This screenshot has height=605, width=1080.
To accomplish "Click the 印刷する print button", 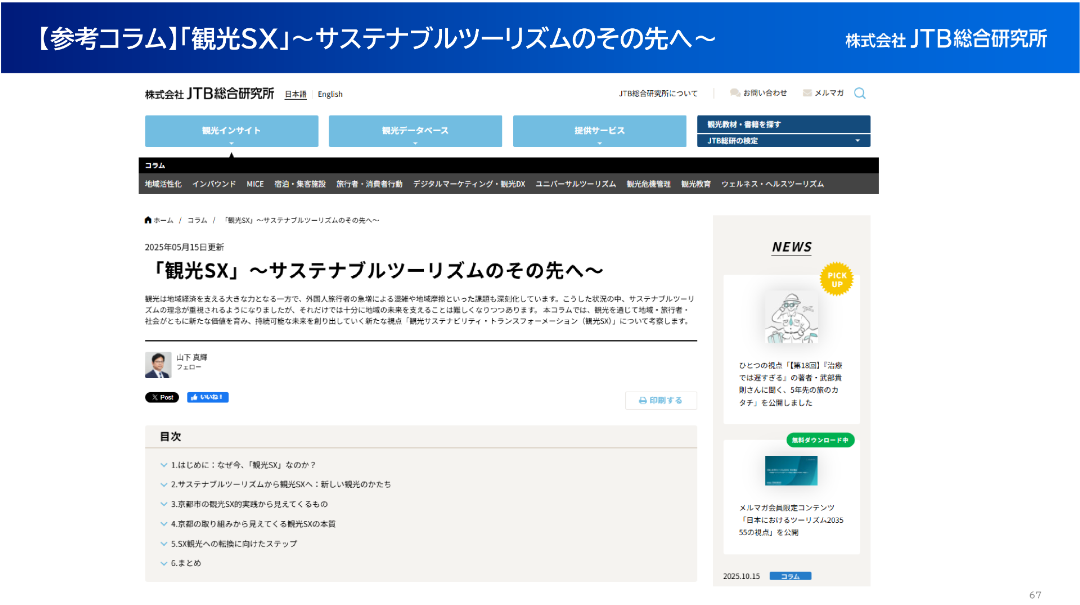I will pos(660,400).
